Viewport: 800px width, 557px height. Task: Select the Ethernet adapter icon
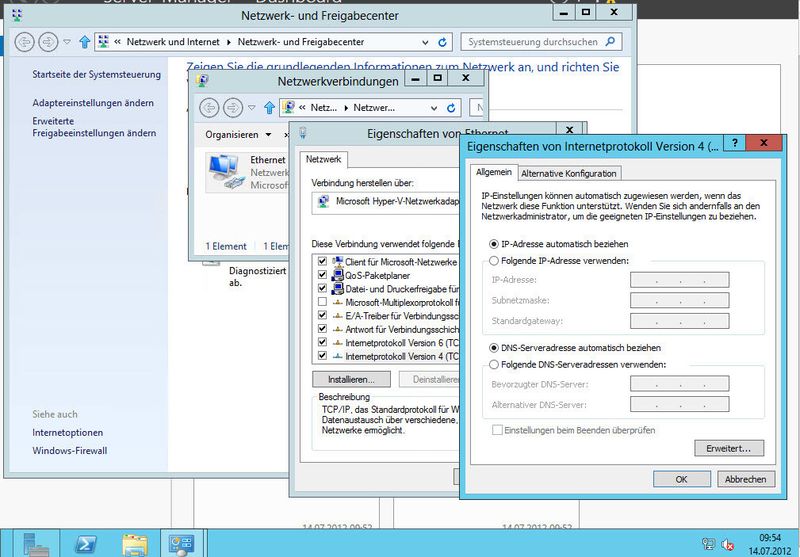click(223, 172)
